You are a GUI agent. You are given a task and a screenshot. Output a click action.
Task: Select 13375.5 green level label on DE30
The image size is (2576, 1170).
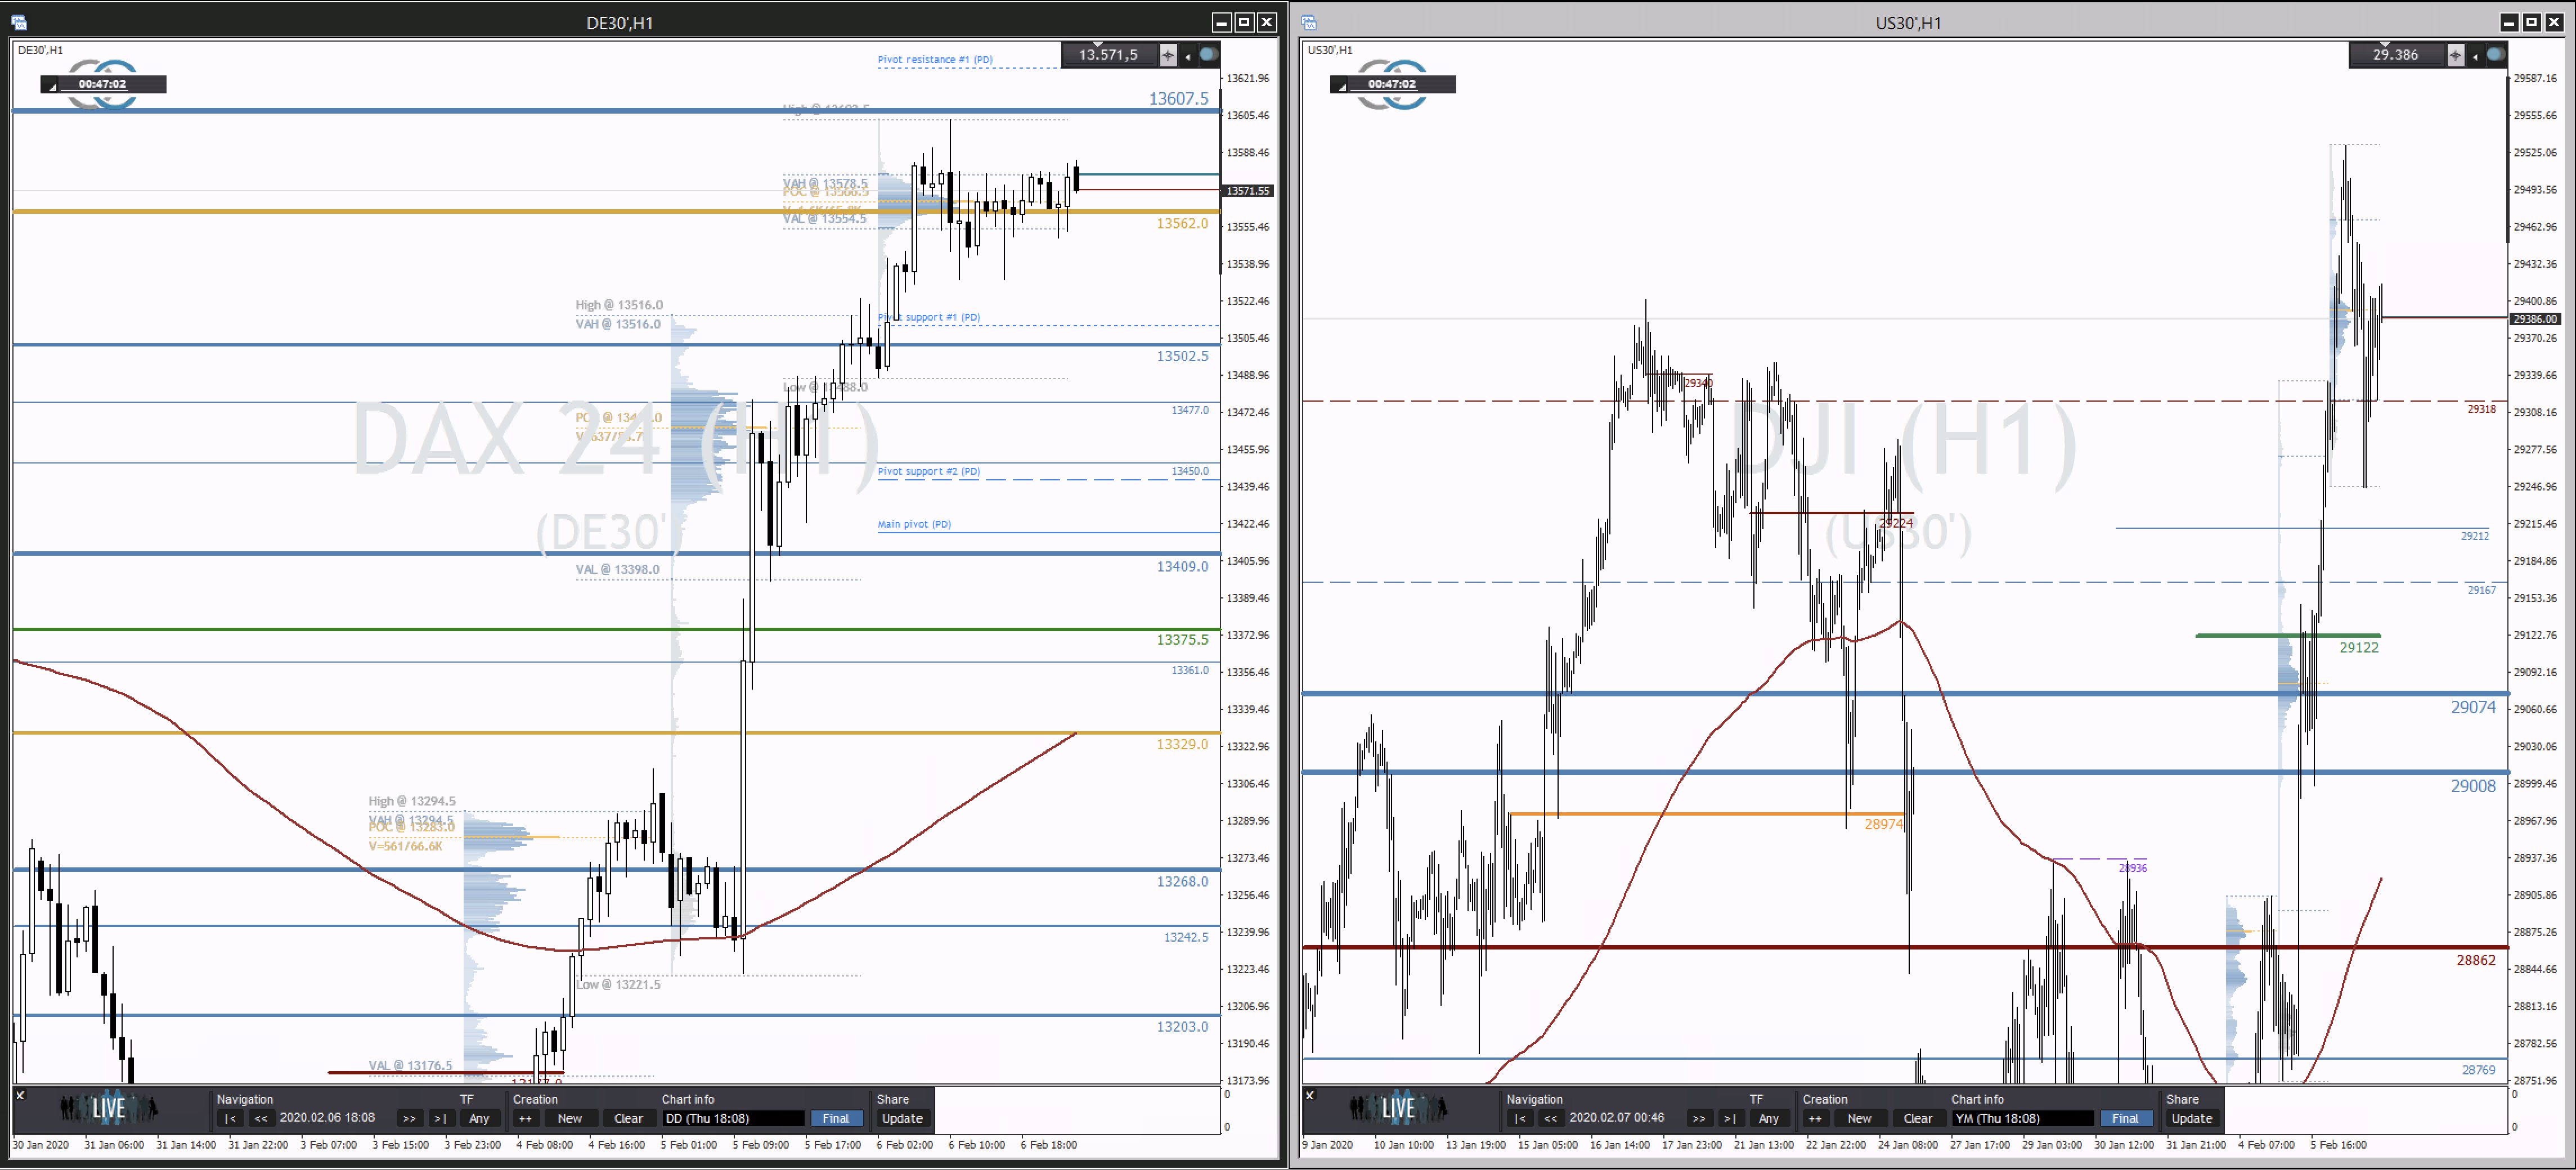tap(1183, 639)
